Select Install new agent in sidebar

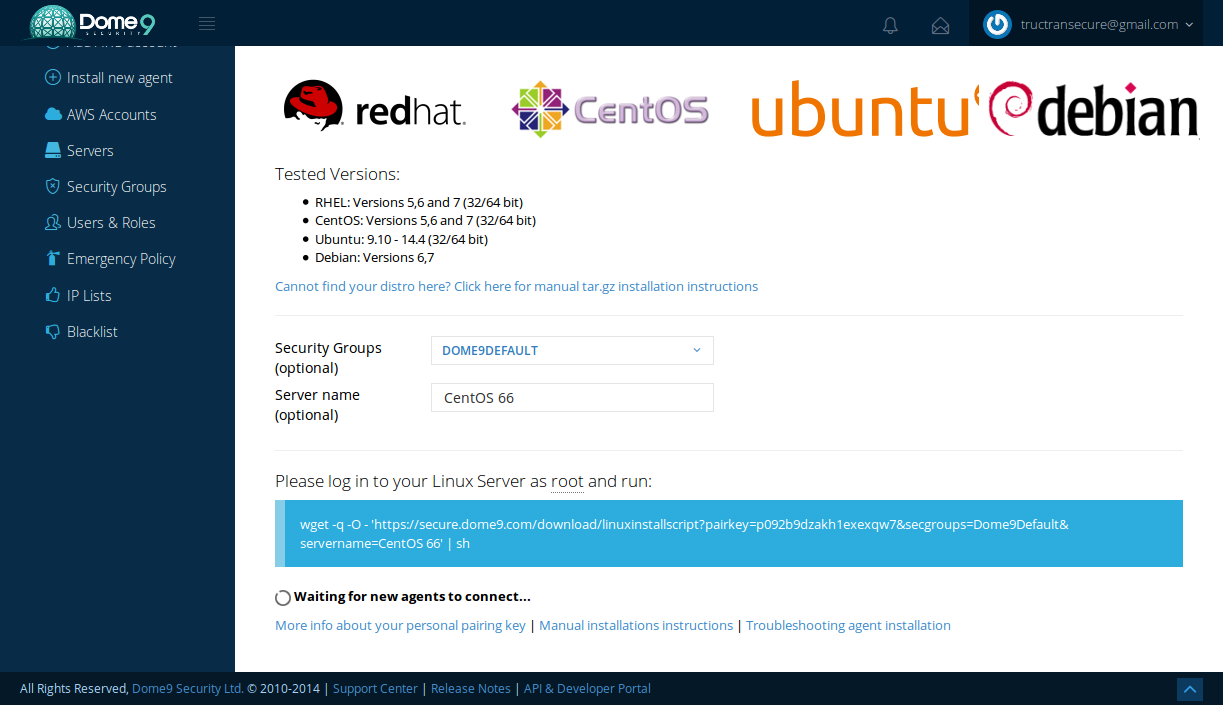[x=119, y=78]
